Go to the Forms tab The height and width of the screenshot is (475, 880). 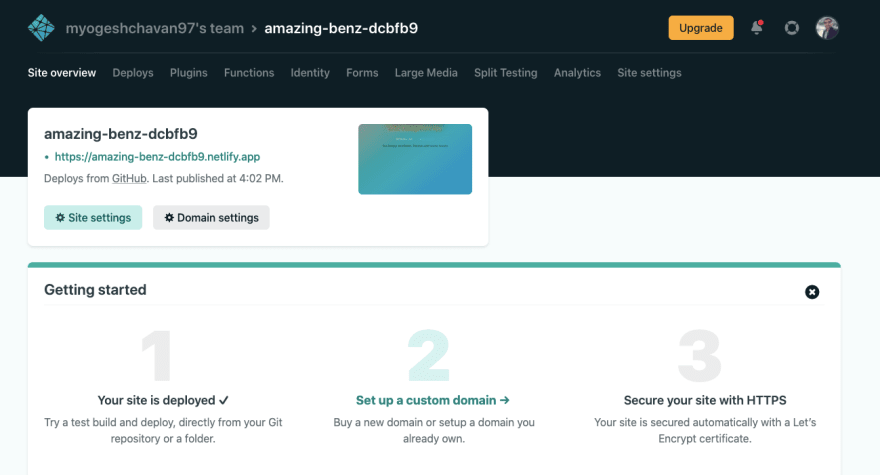(x=362, y=72)
